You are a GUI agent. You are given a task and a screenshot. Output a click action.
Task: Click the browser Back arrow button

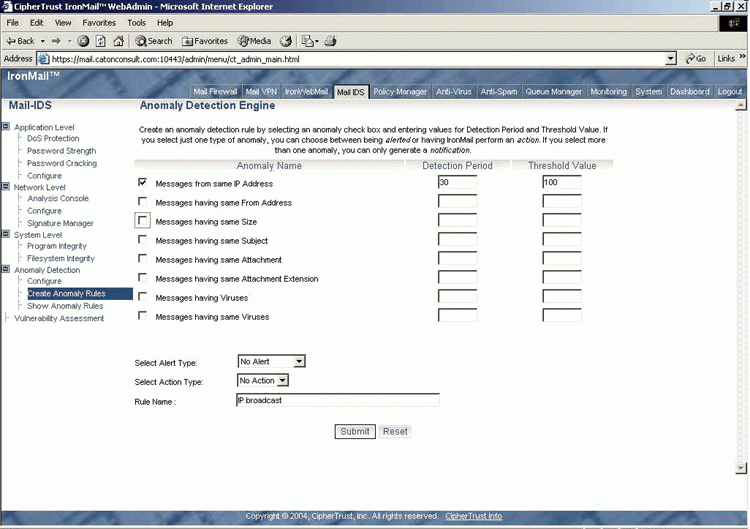click(x=20, y=41)
